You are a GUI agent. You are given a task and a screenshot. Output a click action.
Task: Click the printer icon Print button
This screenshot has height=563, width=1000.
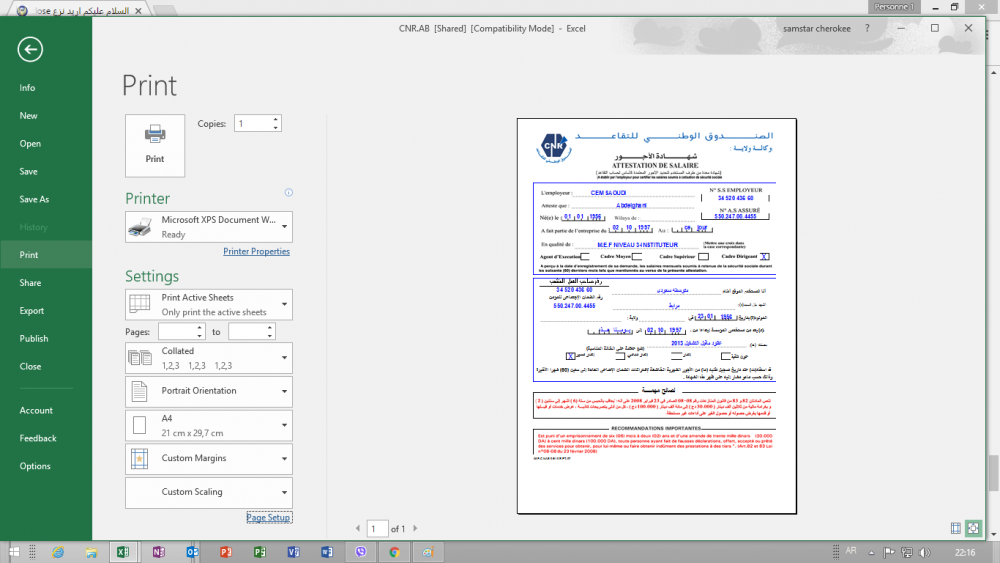pyautogui.click(x=155, y=145)
